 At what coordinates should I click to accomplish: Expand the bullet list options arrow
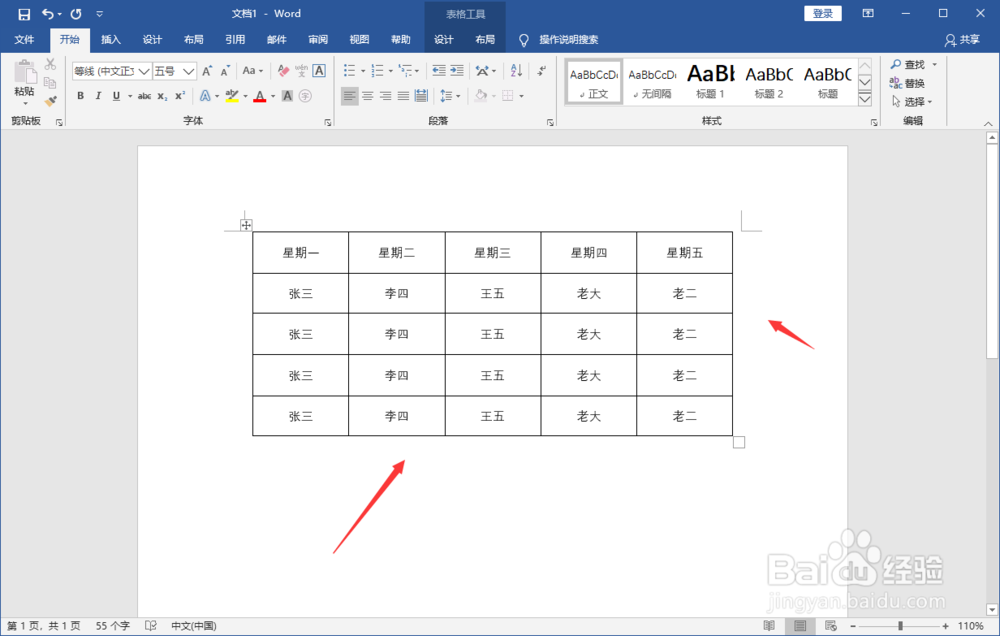[362, 69]
